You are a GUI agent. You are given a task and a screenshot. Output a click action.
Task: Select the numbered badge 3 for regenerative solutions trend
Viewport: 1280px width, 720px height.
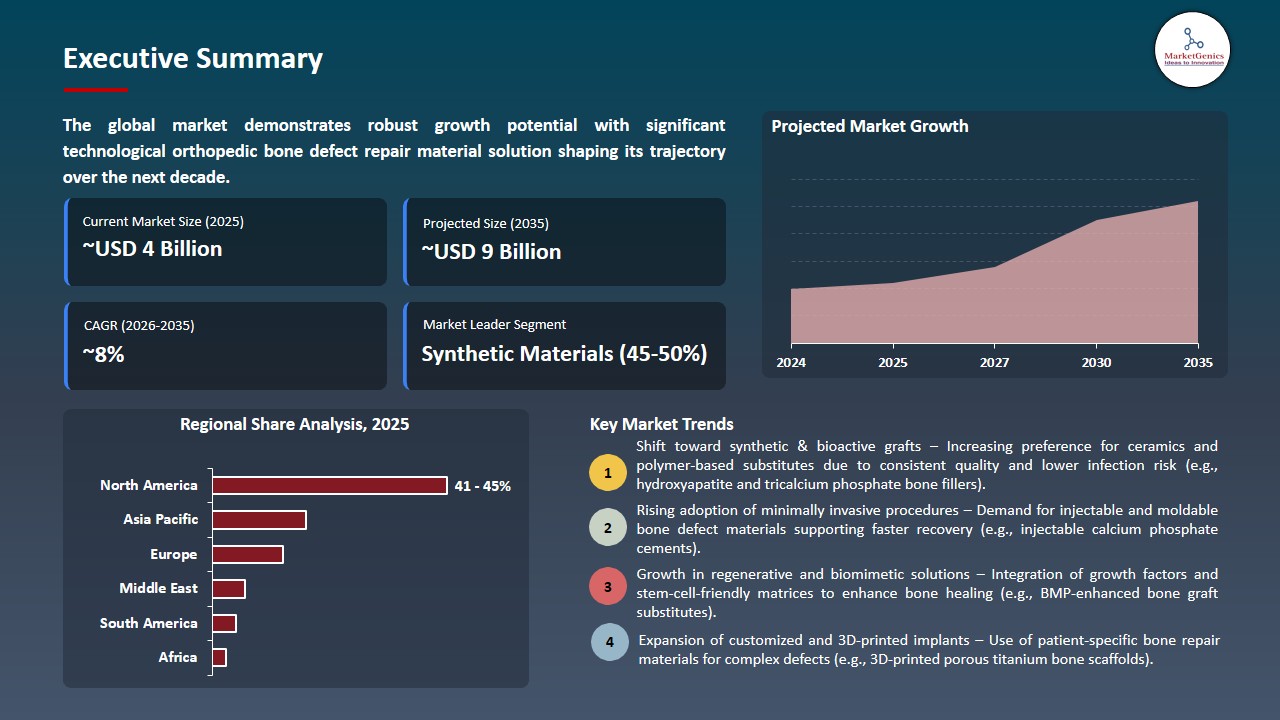click(x=608, y=585)
